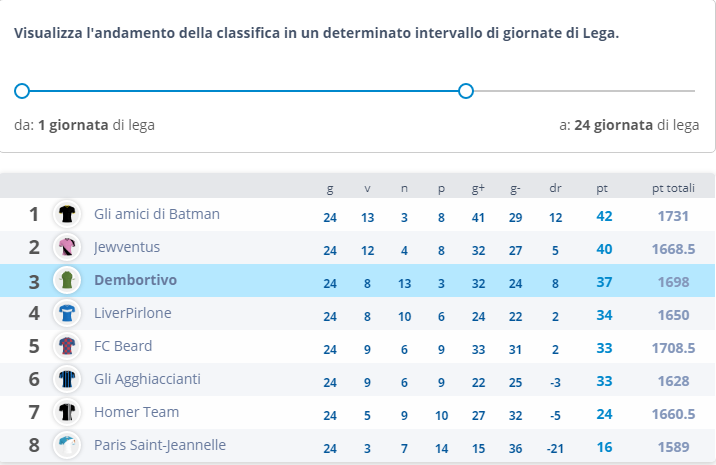Viewport: 716px width, 465px height.
Task: Click the 'dr' column header
Action: click(555, 188)
